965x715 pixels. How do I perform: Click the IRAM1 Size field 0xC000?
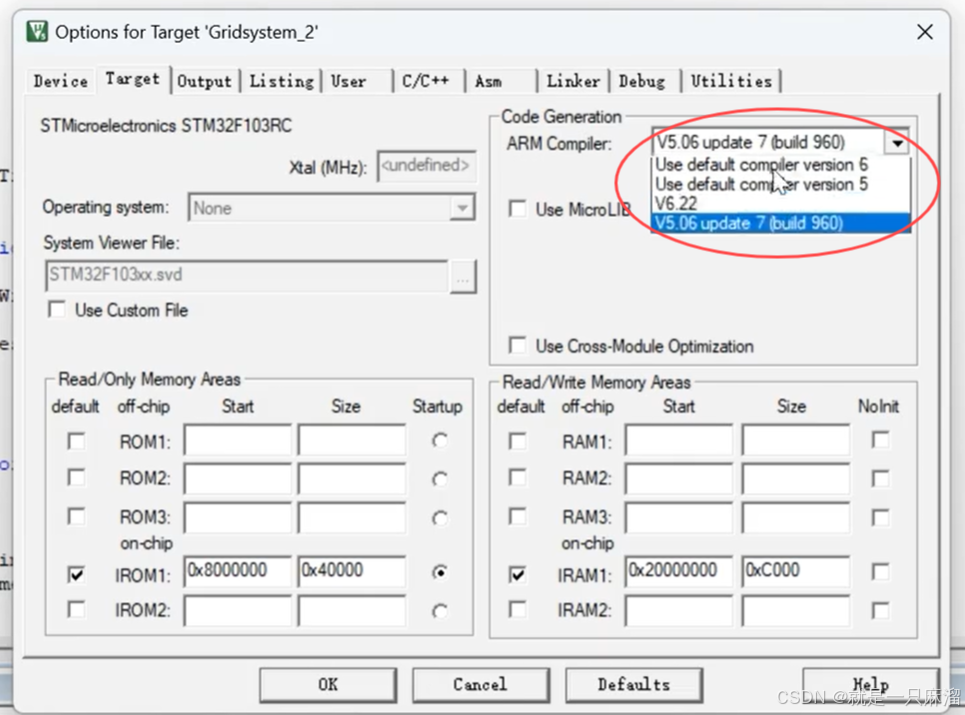796,571
